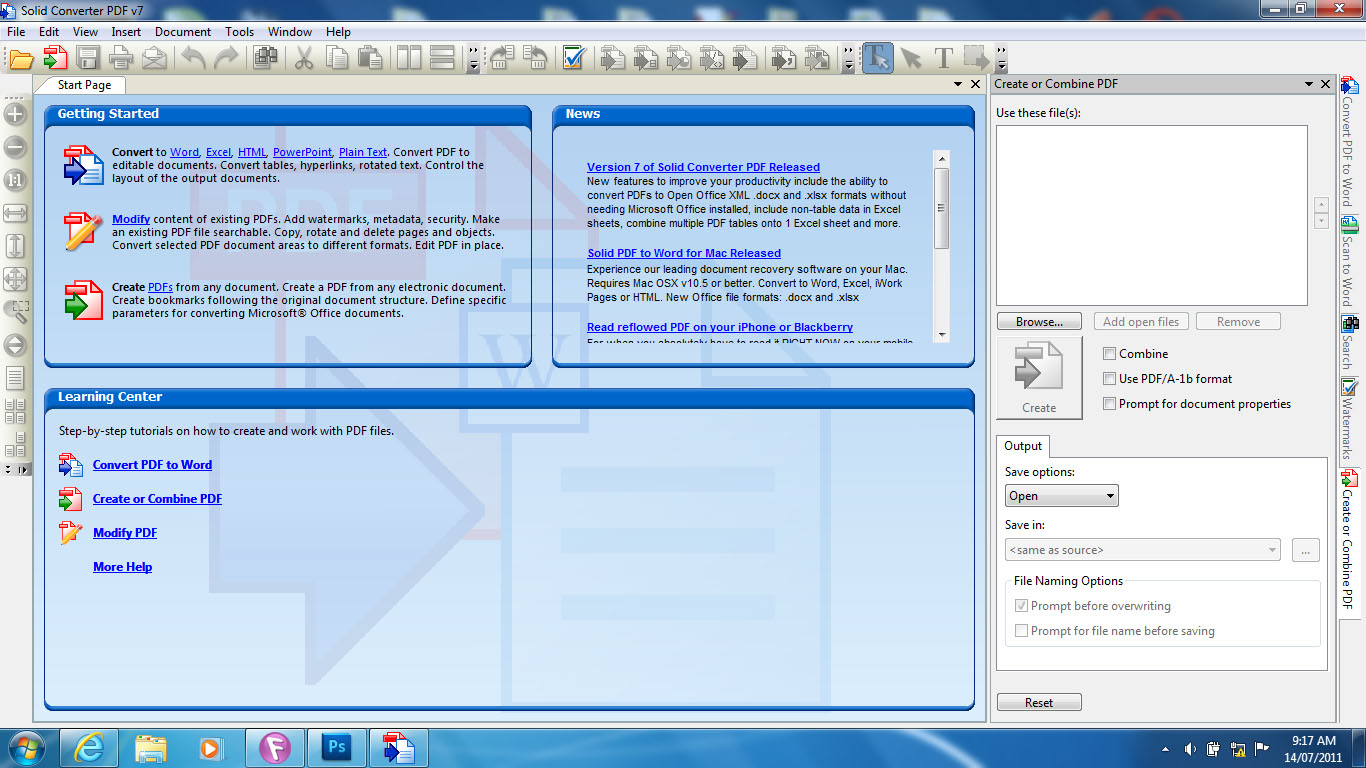1366x768 pixels.
Task: Click the More Help link
Action: pos(122,567)
